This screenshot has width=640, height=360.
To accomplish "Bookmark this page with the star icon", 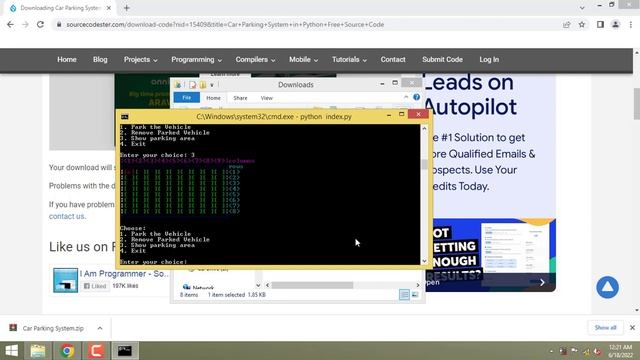I will (x=582, y=24).
